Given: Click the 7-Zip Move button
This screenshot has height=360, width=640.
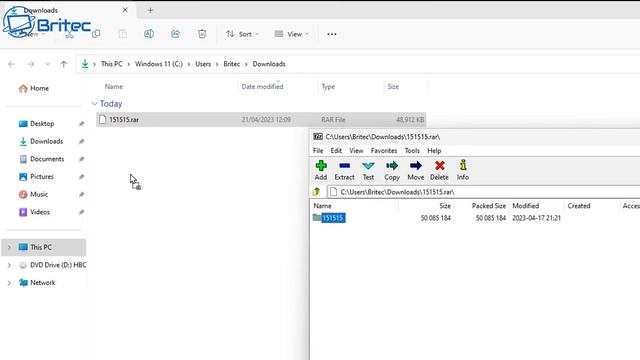Looking at the screenshot, I should (x=416, y=170).
